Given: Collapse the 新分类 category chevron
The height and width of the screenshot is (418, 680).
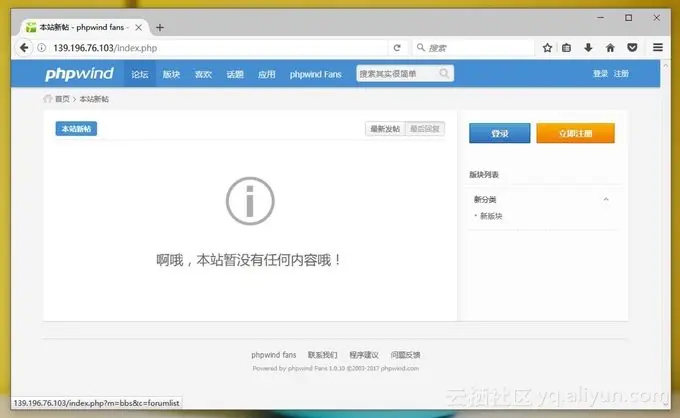Looking at the screenshot, I should tap(606, 199).
